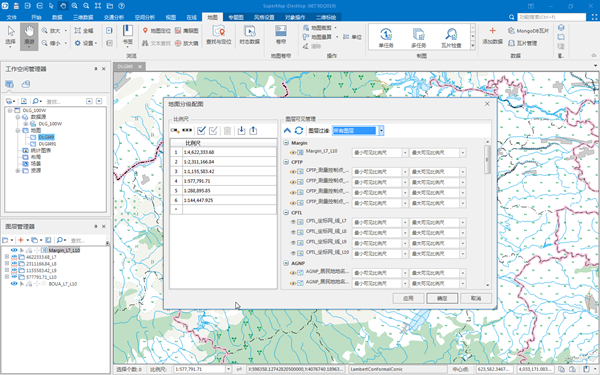The height and width of the screenshot is (375, 600).
Task: Switch to the 空间分析 ribbon tab
Action: (x=145, y=17)
